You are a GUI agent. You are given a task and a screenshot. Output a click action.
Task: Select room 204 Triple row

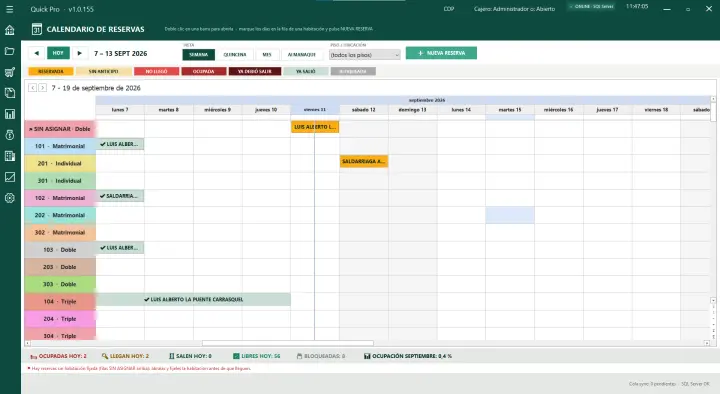click(60, 319)
